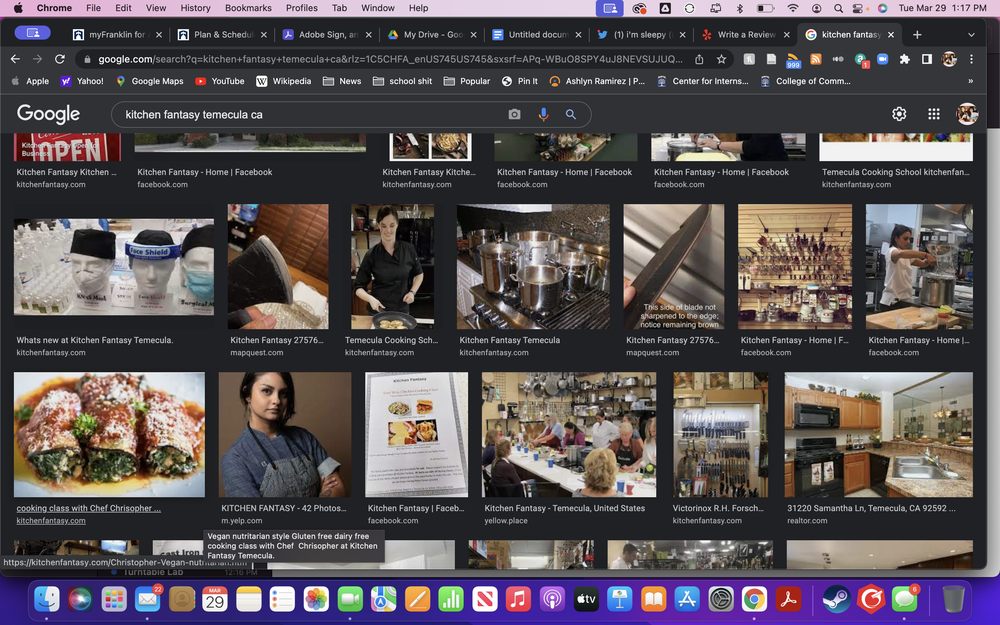
Task: Open the face shield mannequins image thumbnail
Action: click(113, 268)
